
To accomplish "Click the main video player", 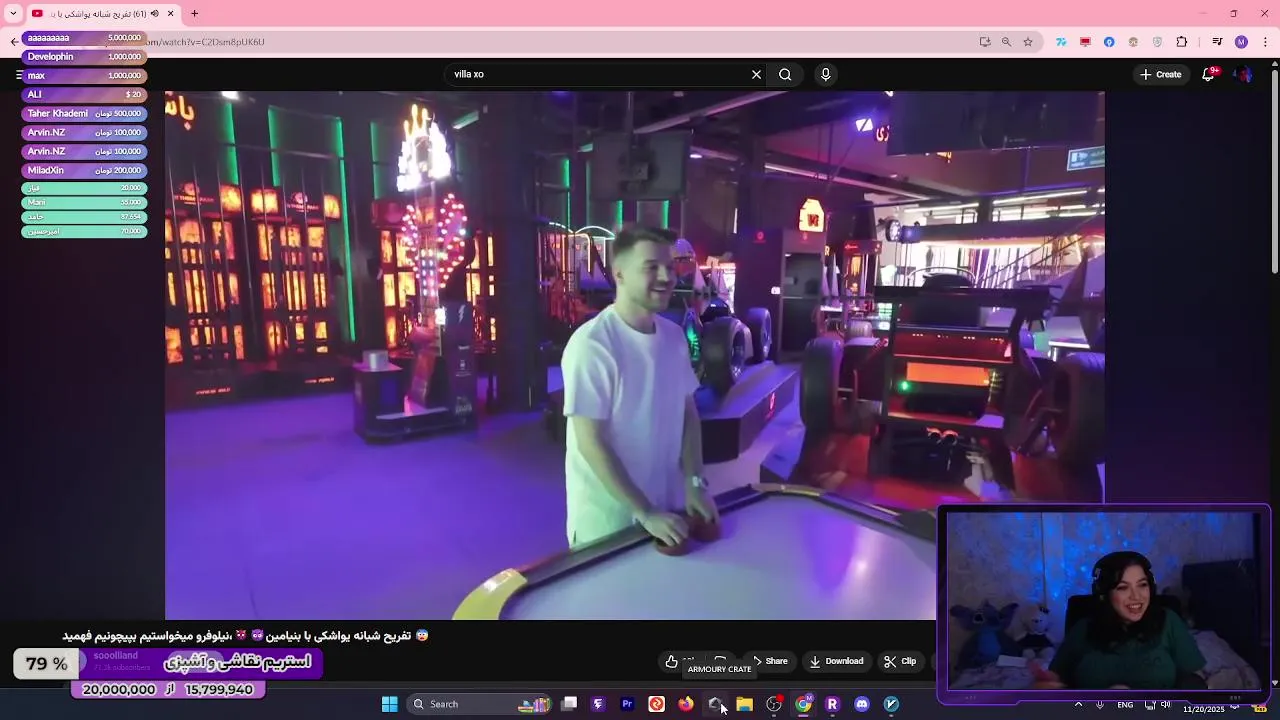I will (x=635, y=355).
